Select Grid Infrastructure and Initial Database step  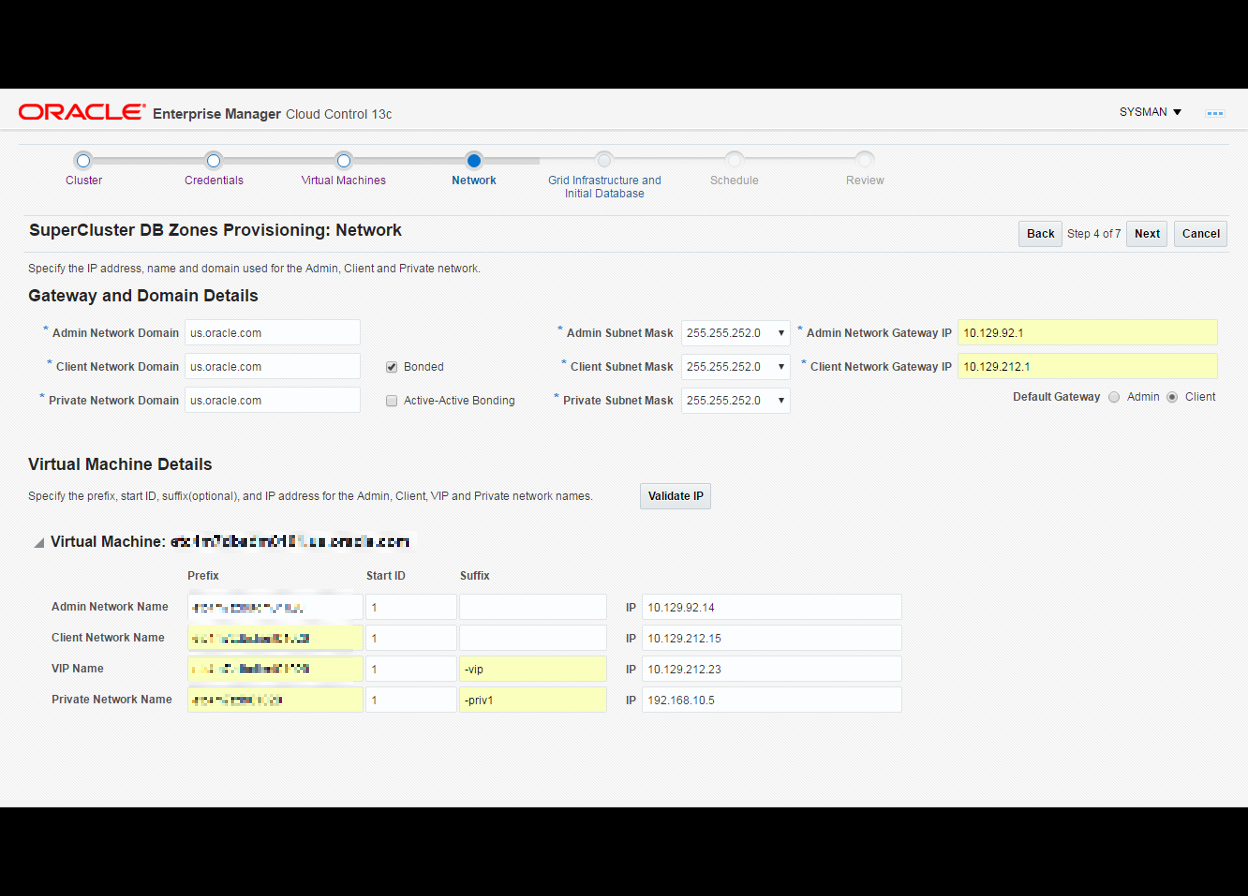[604, 187]
